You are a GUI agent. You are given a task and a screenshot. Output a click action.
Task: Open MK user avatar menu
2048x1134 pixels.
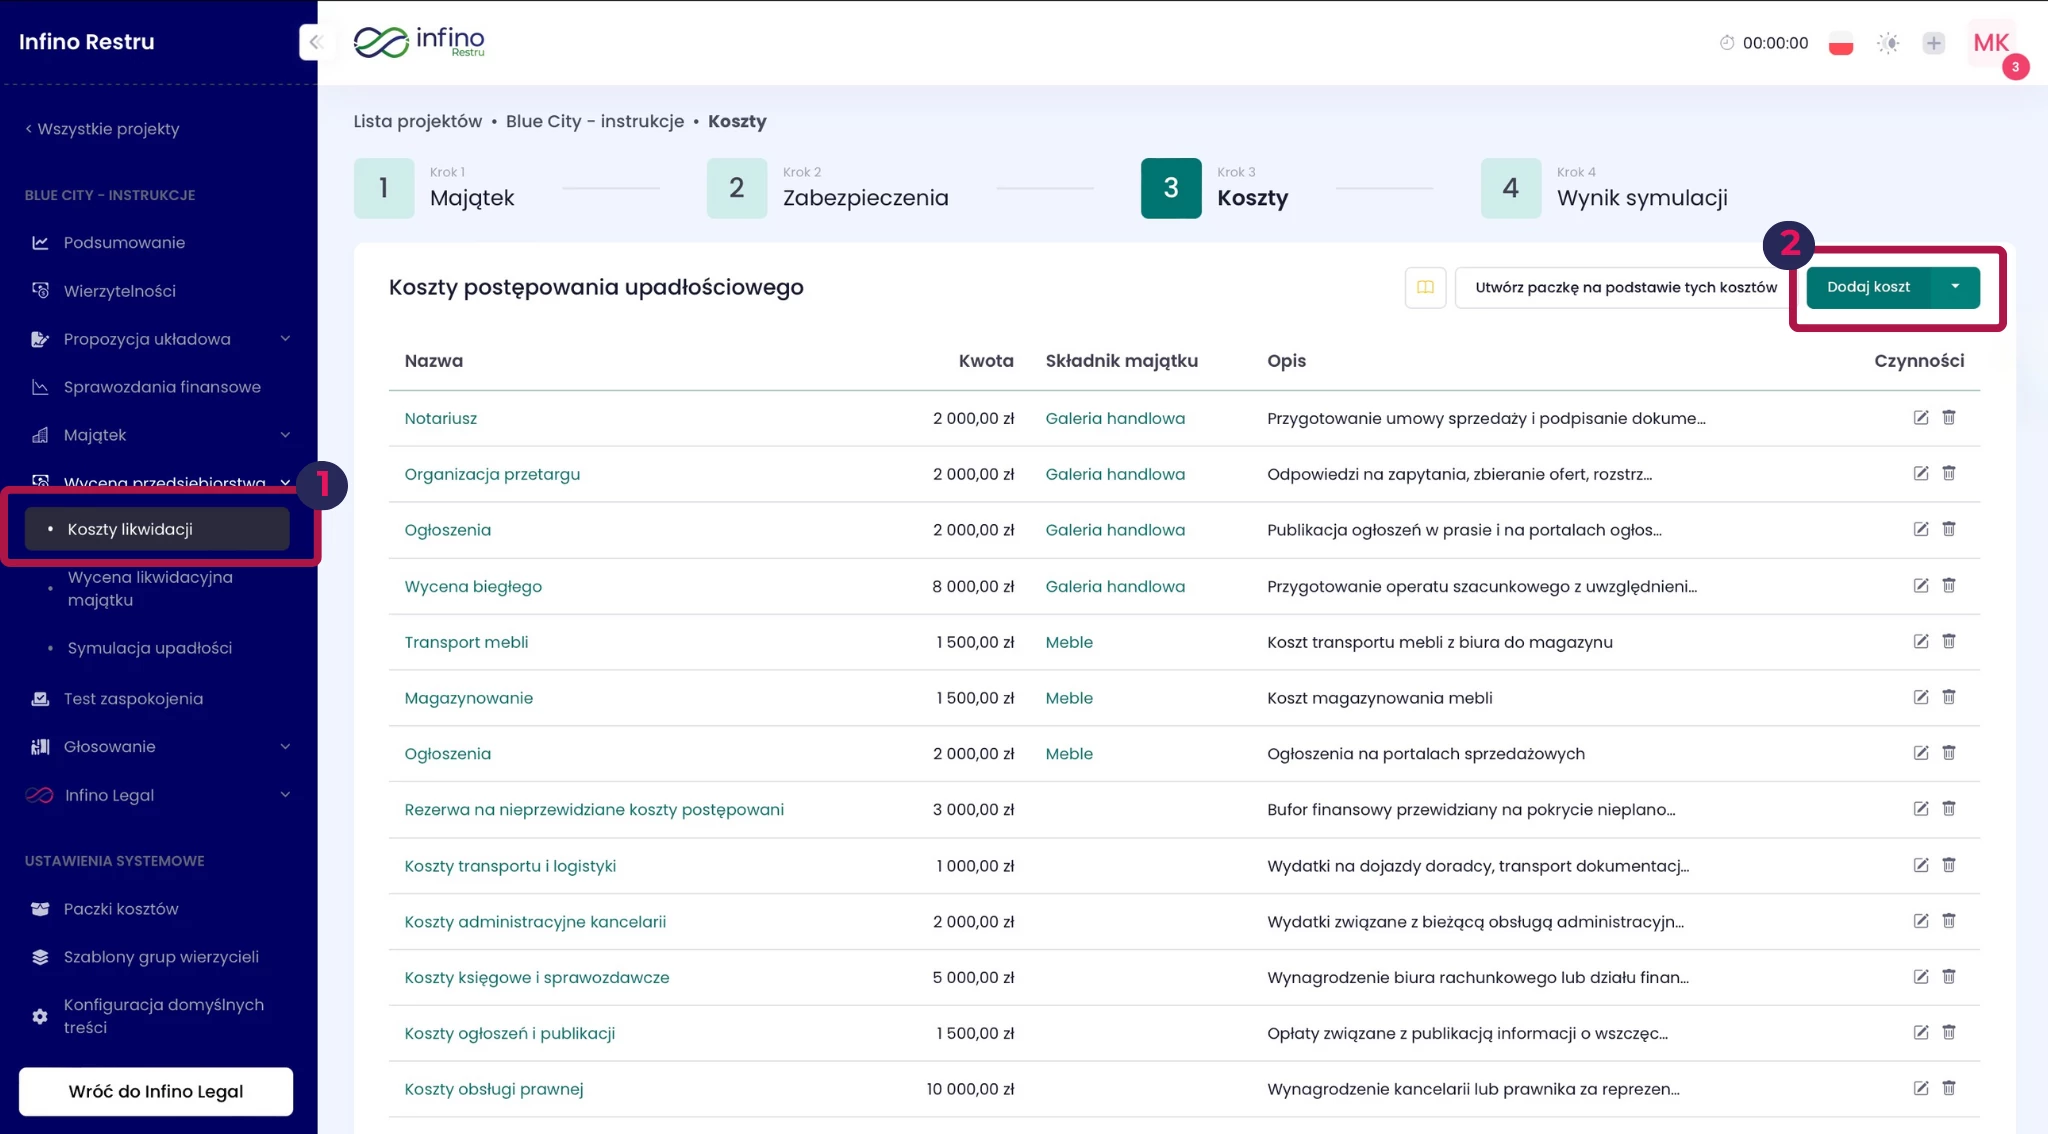[1990, 43]
